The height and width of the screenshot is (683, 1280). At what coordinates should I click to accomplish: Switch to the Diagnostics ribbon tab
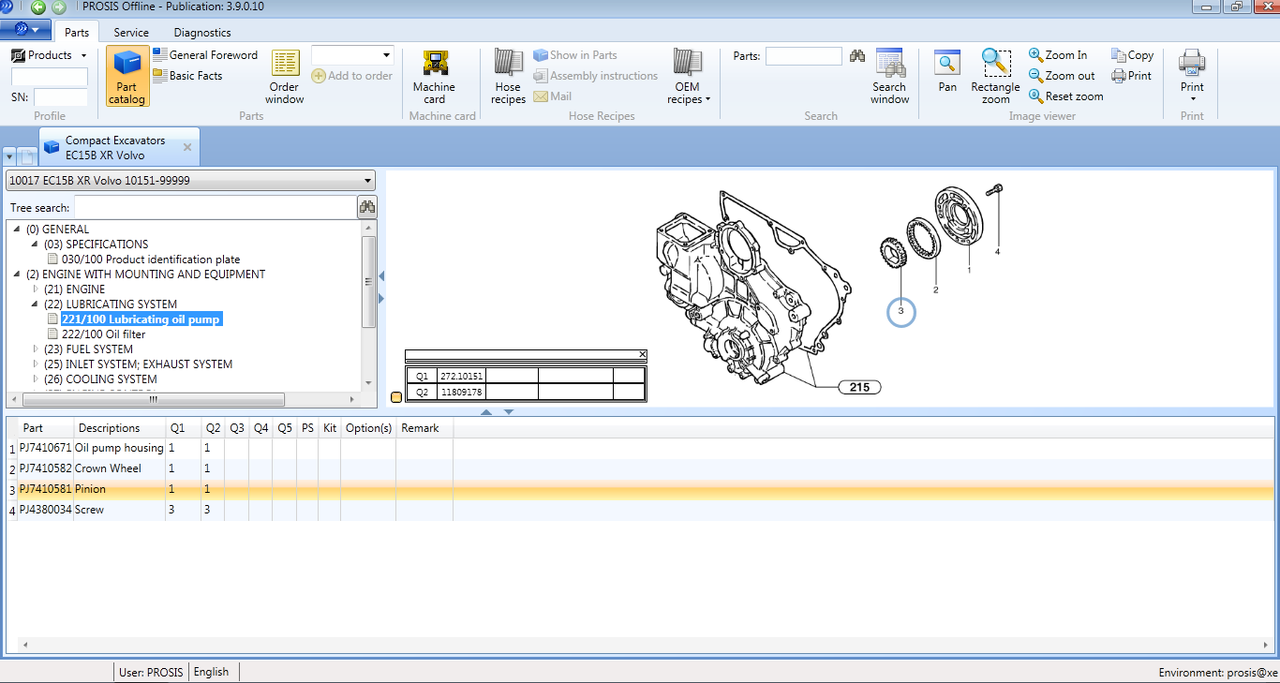(202, 32)
